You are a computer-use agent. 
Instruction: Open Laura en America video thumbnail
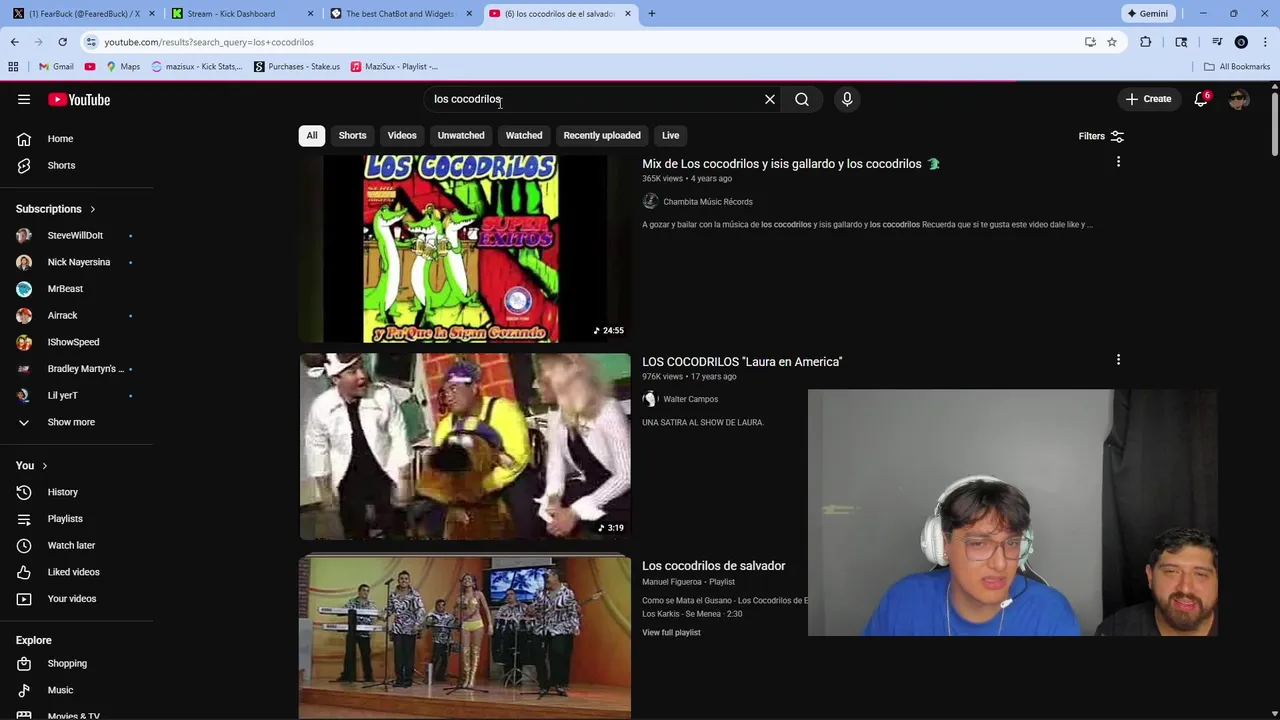click(465, 447)
